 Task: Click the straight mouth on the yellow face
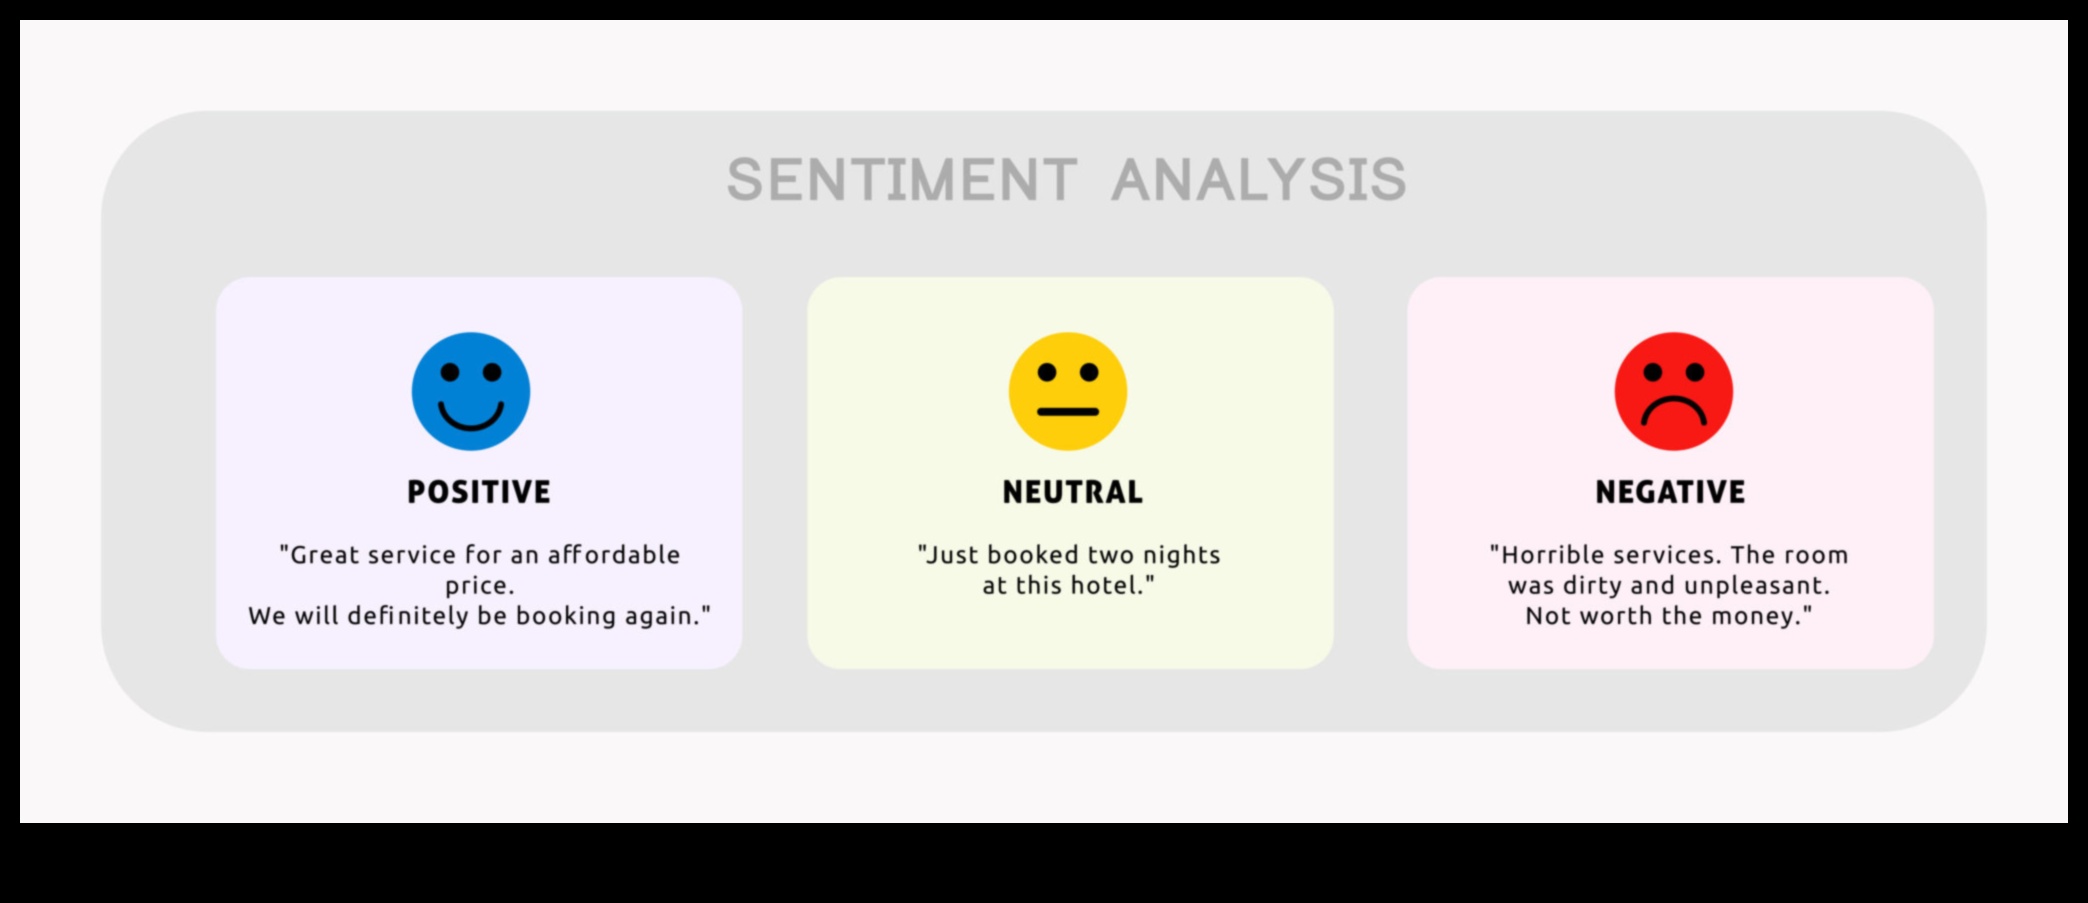point(1067,412)
